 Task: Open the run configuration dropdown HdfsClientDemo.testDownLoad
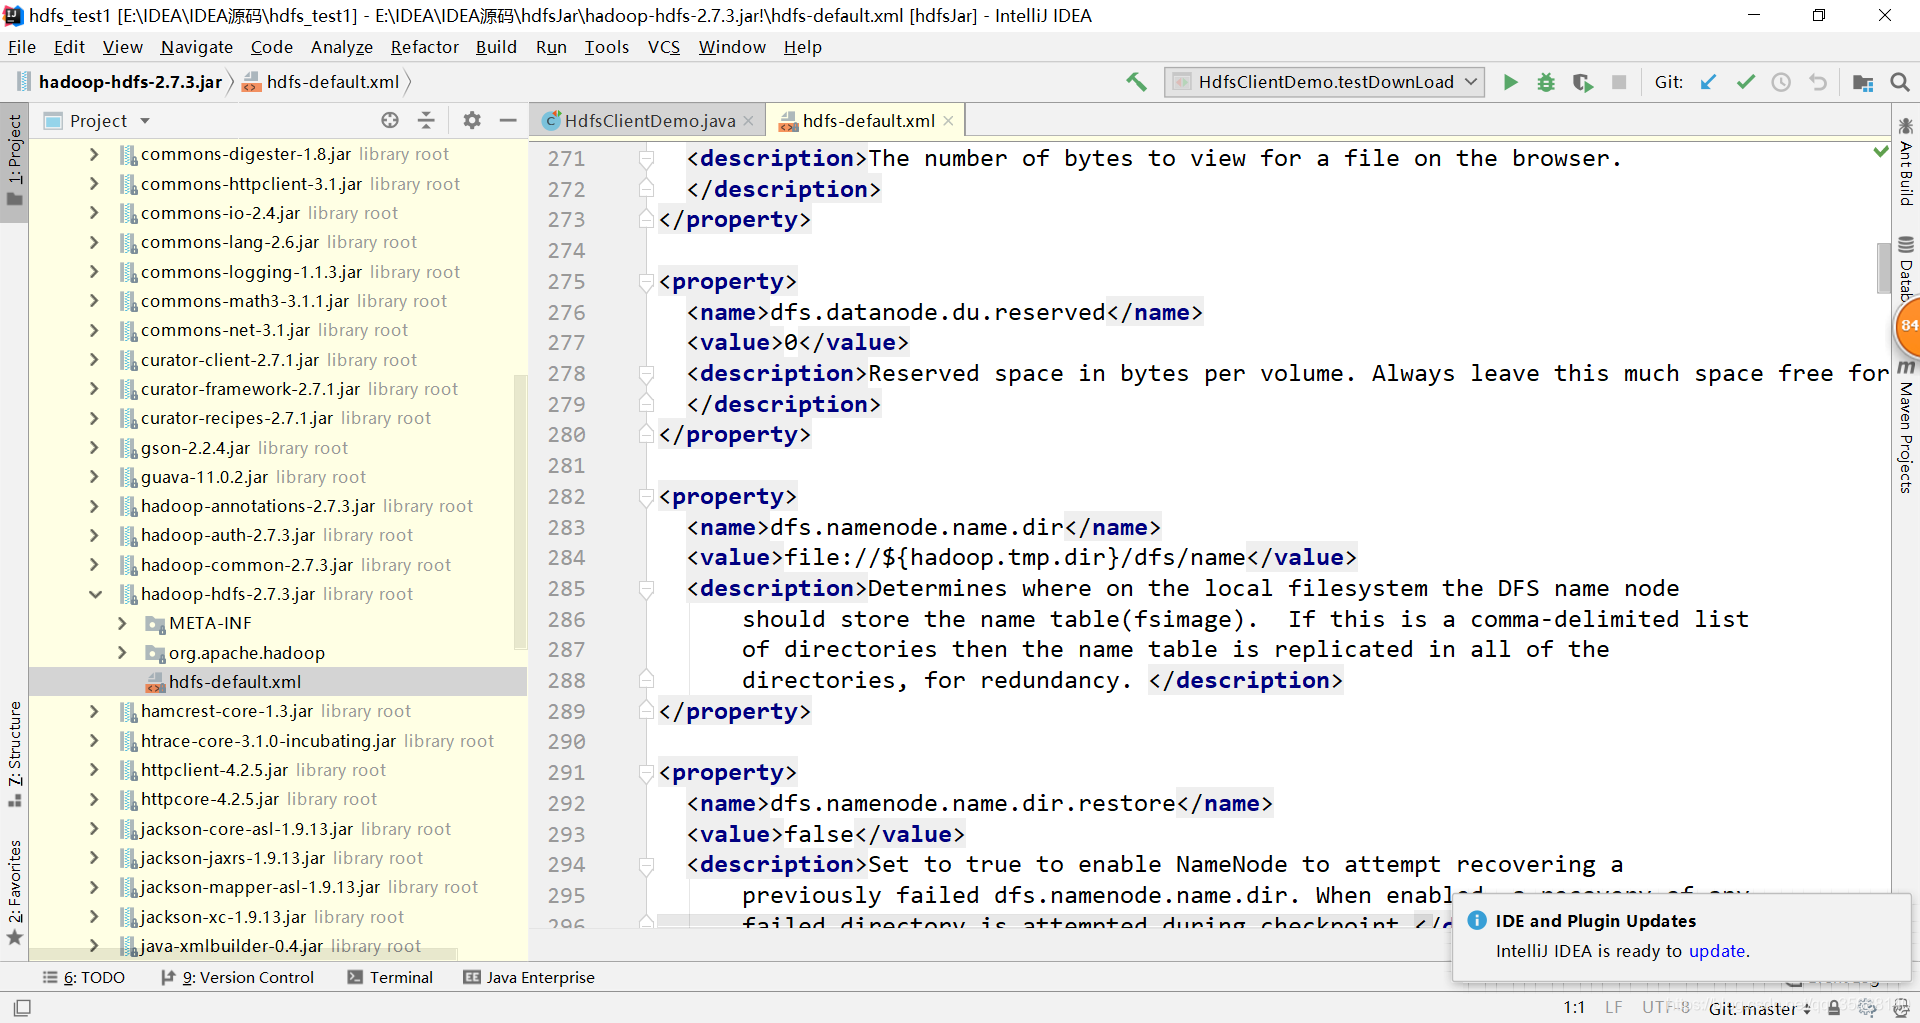pyautogui.click(x=1324, y=82)
